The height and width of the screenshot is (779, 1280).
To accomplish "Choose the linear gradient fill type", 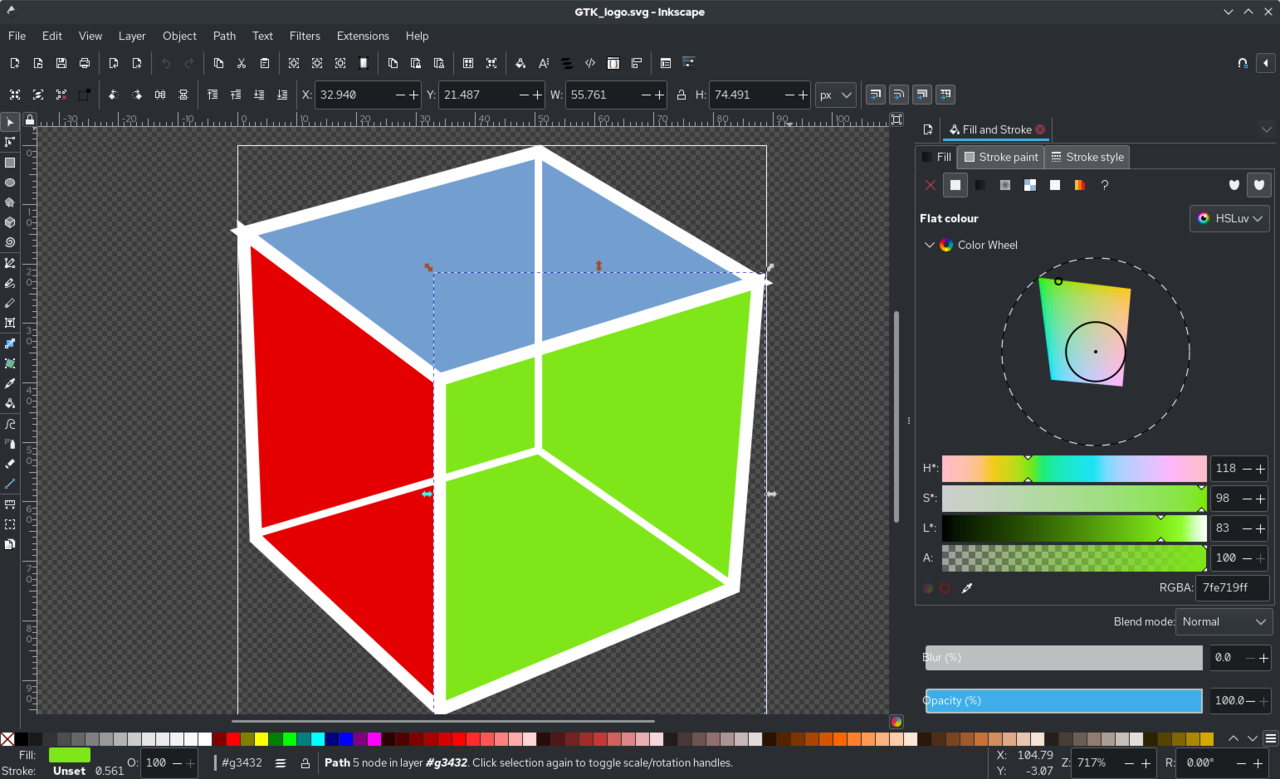I will click(x=980, y=185).
